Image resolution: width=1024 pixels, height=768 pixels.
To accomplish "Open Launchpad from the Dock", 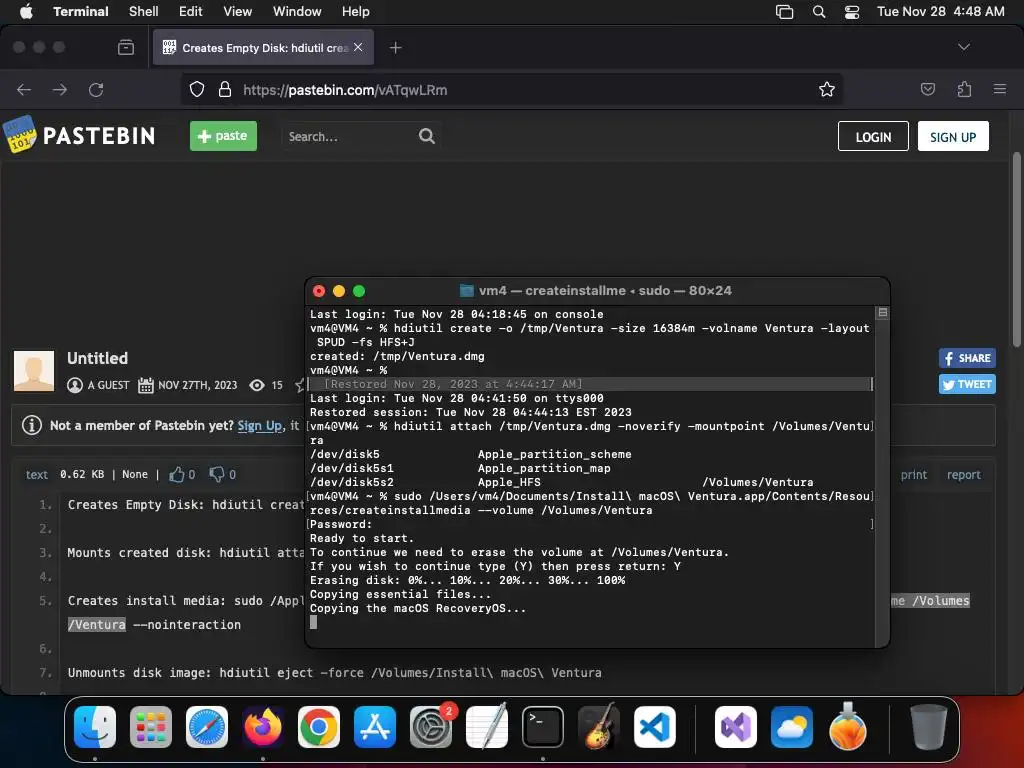I will pos(151,726).
